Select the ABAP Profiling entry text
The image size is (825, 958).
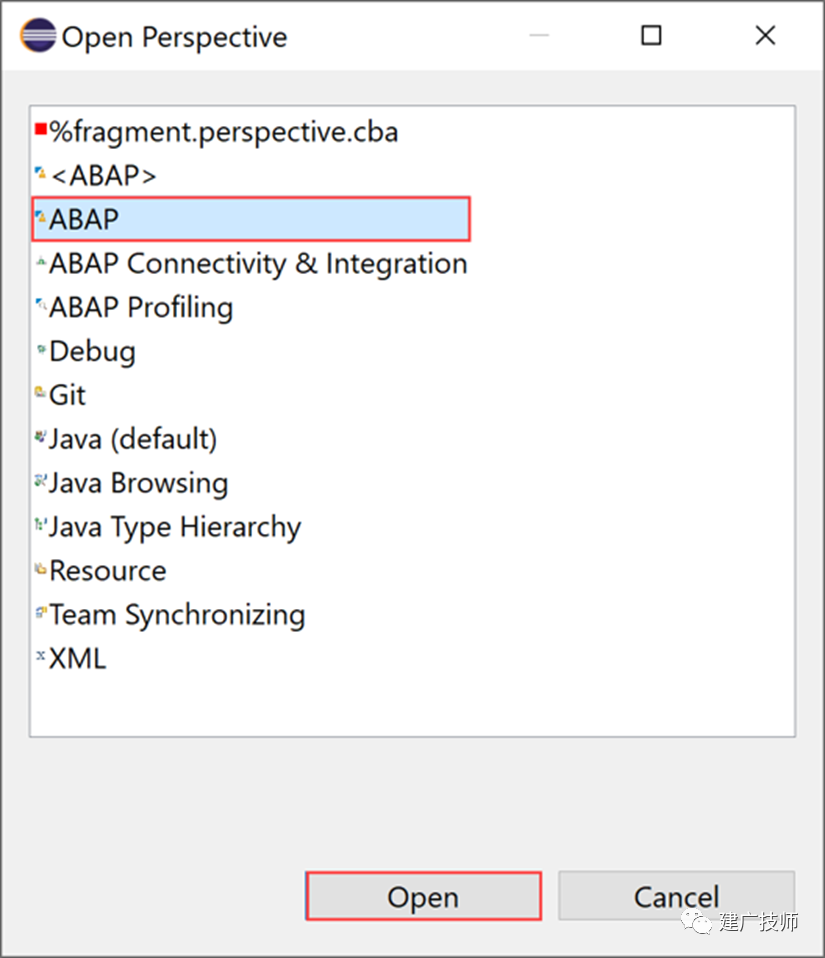coord(141,307)
